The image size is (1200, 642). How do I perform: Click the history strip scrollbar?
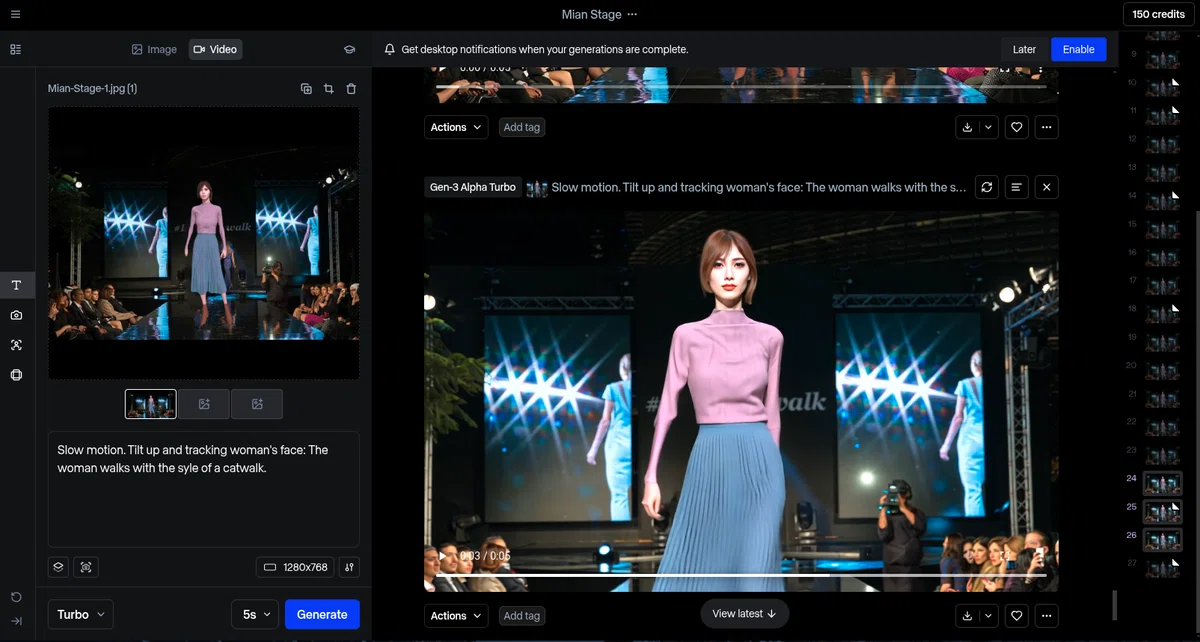[1115, 605]
